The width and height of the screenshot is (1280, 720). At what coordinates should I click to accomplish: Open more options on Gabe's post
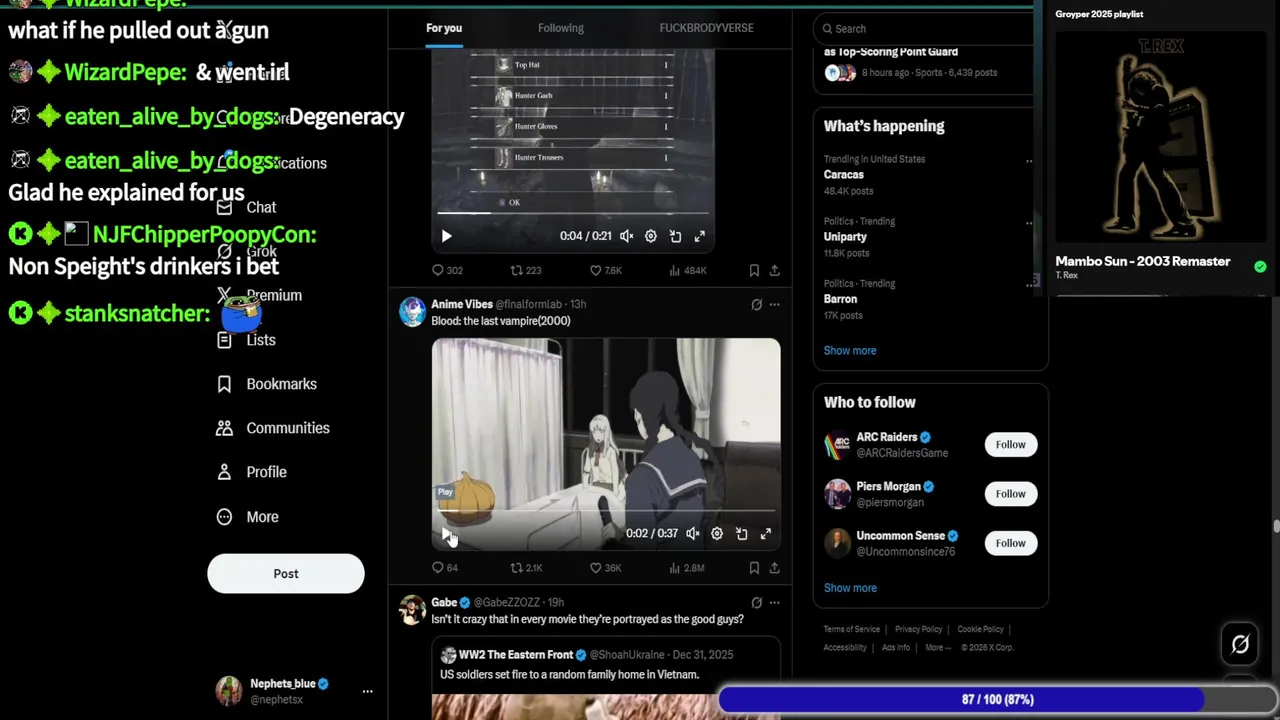coord(774,603)
